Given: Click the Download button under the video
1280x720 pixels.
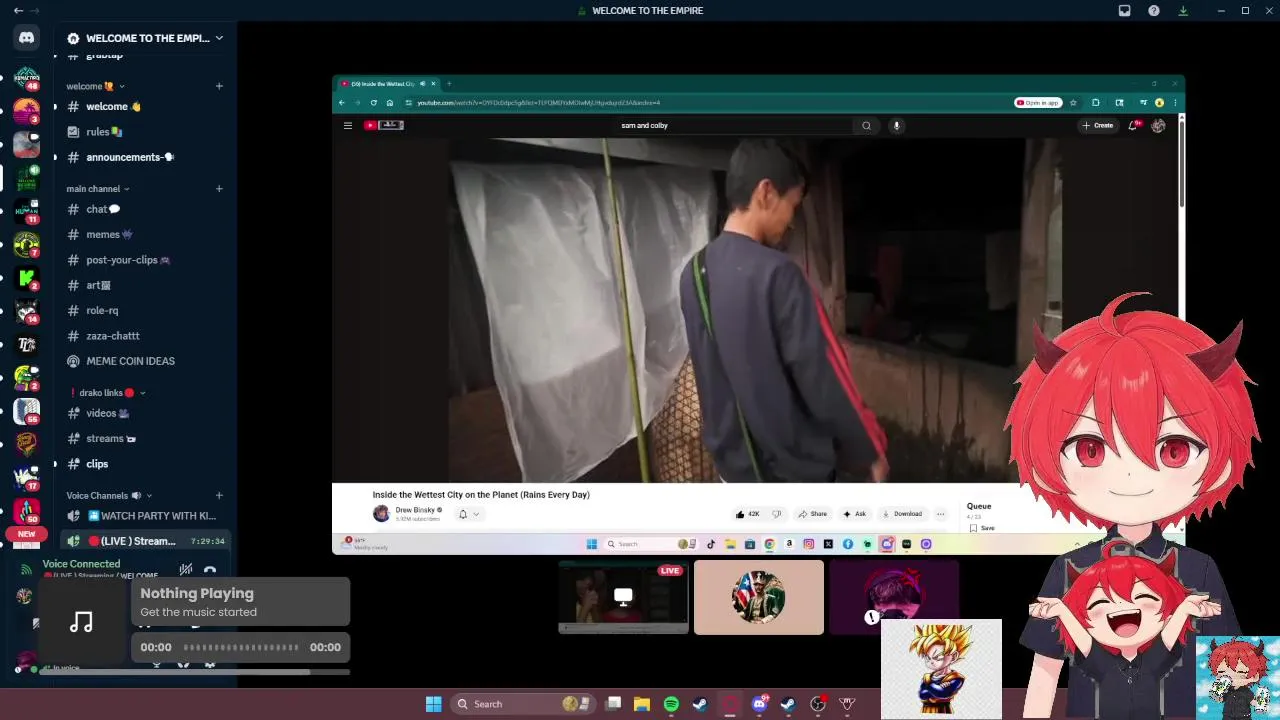Looking at the screenshot, I should 902,514.
